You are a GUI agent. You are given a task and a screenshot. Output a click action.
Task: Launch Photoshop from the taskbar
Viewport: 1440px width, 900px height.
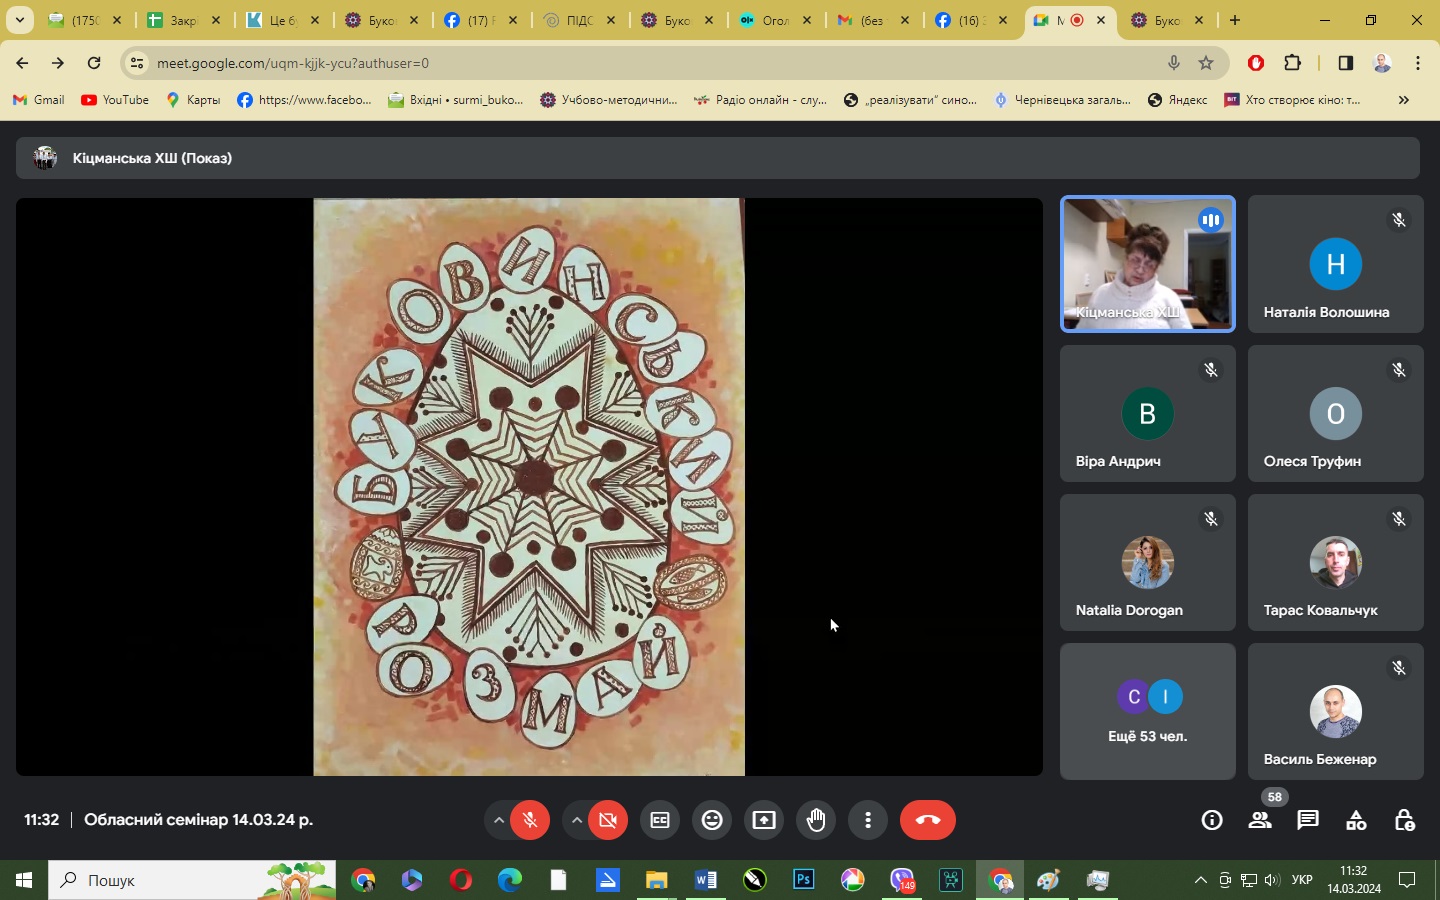click(x=803, y=880)
